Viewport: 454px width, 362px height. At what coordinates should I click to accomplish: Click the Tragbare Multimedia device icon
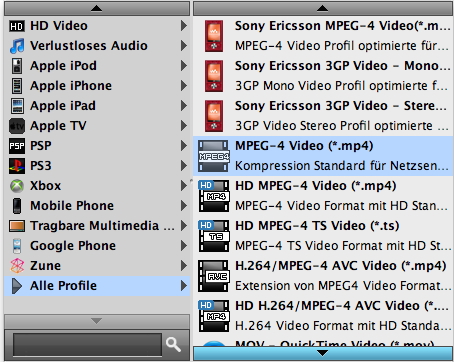[17, 226]
